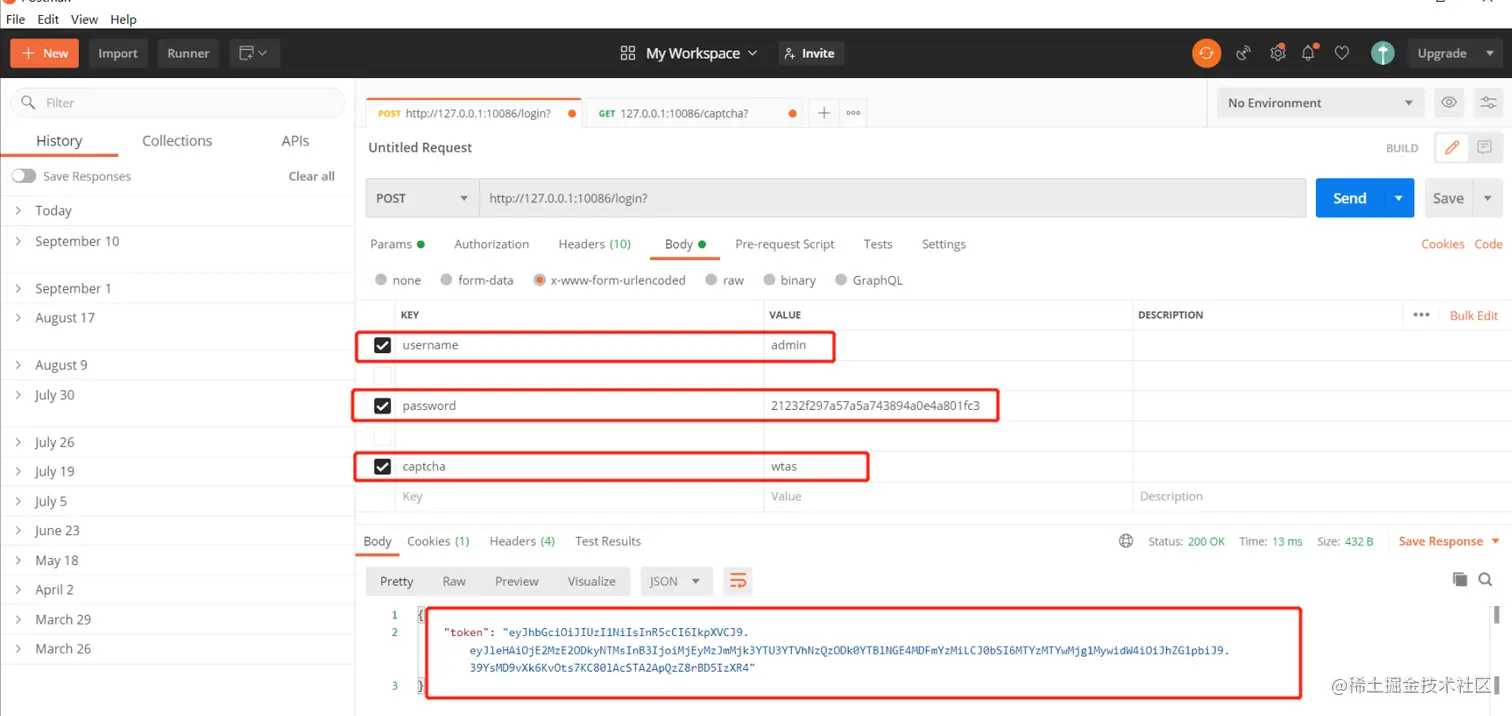The image size is (1512, 716).
Task: Open the settings gear icon
Action: pos(1277,53)
